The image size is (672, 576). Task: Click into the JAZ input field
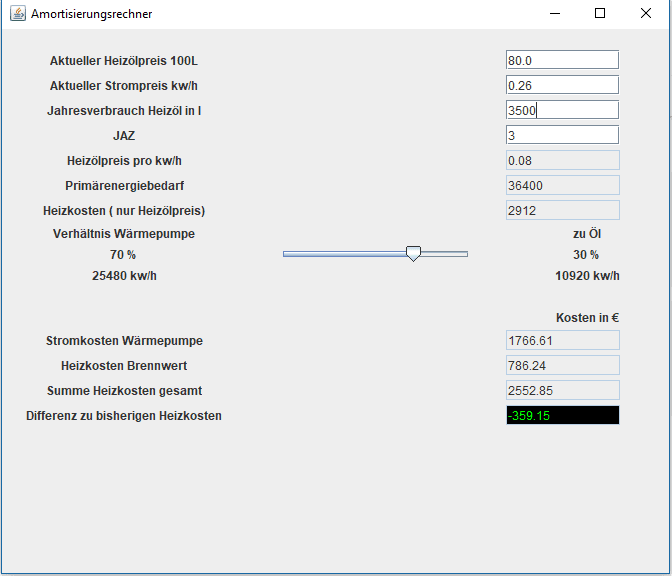562,135
